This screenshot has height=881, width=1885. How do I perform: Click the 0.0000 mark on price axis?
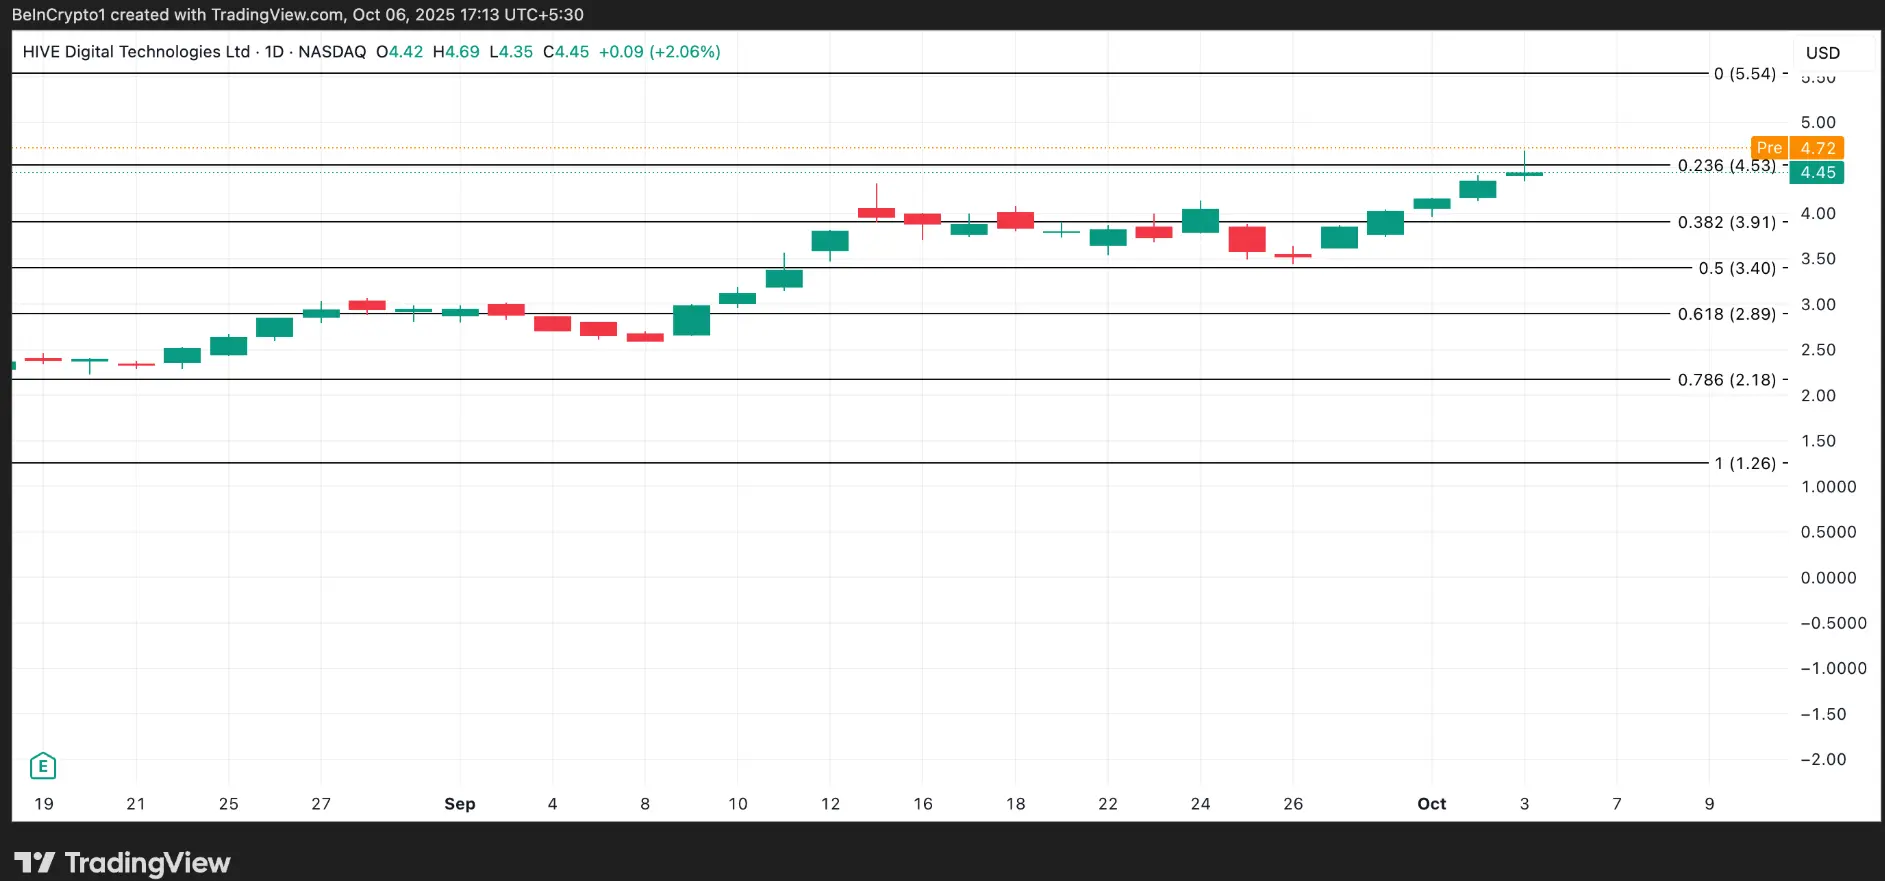(x=1828, y=578)
